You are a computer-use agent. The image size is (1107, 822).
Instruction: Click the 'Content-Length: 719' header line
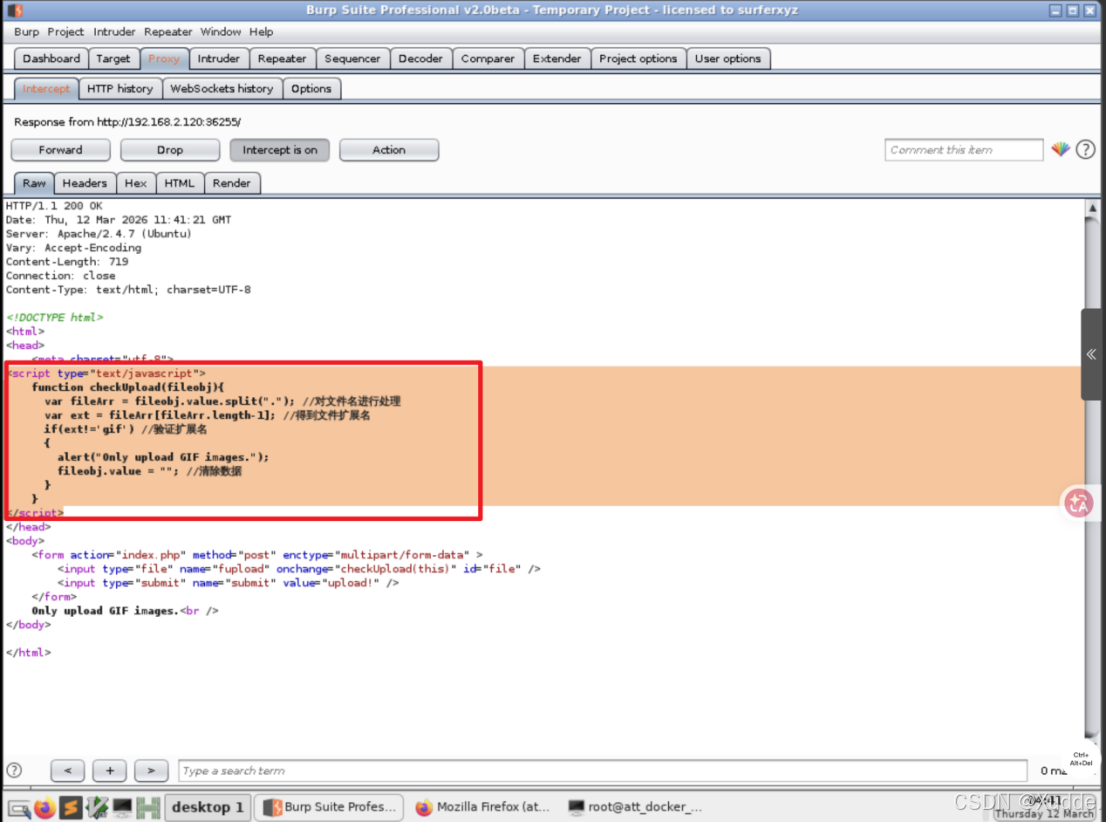tap(67, 261)
